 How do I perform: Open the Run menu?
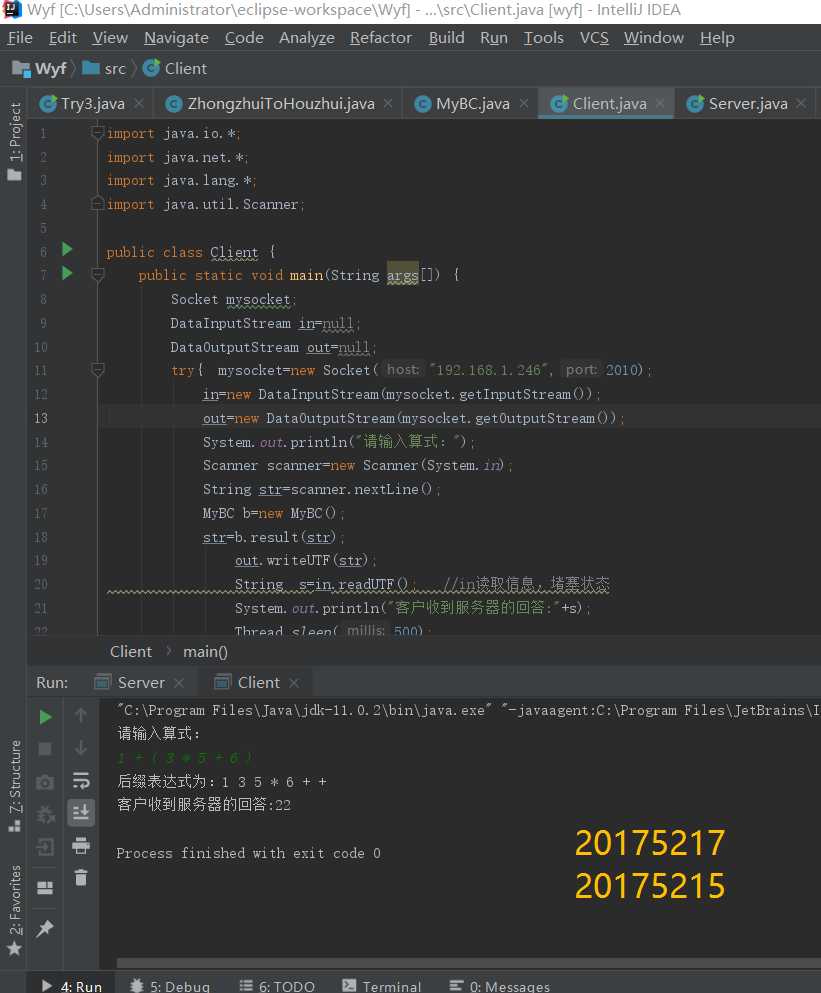(x=493, y=38)
